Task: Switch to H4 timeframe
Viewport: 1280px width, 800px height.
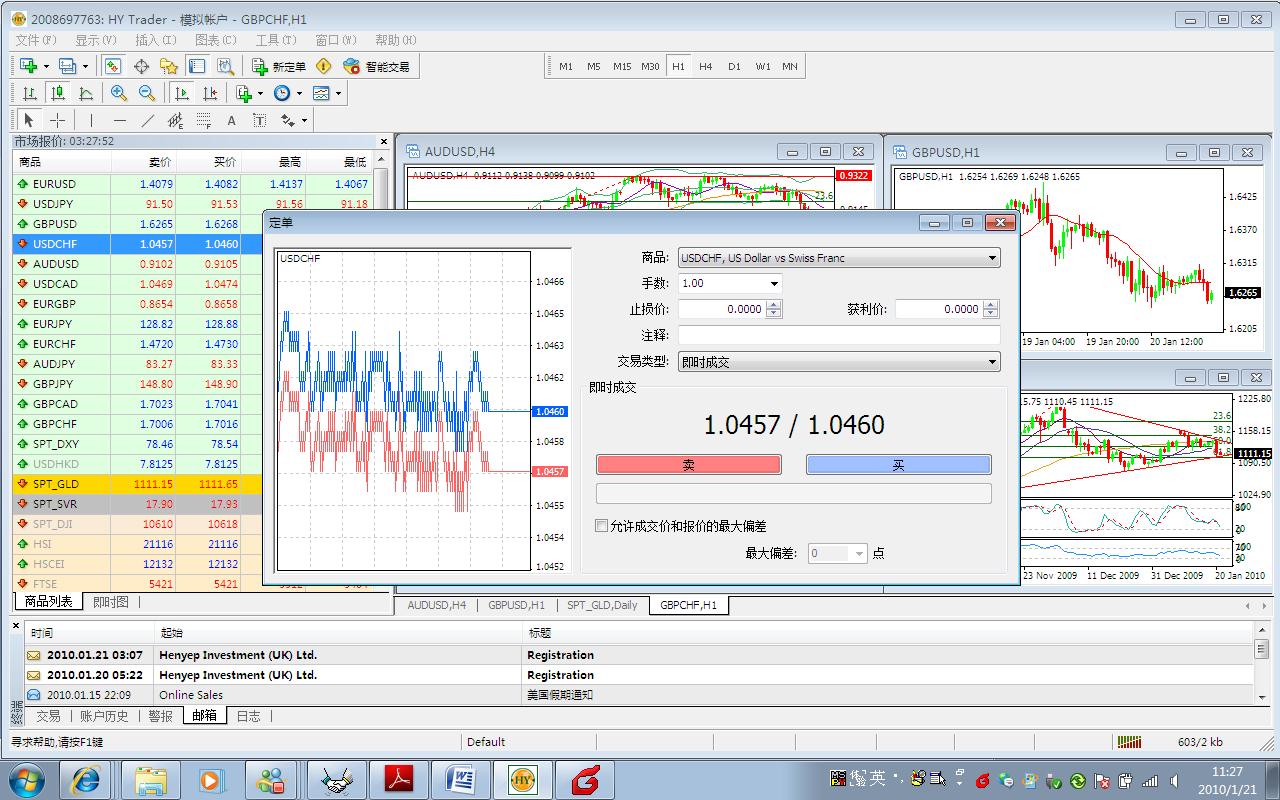Action: tap(706, 66)
